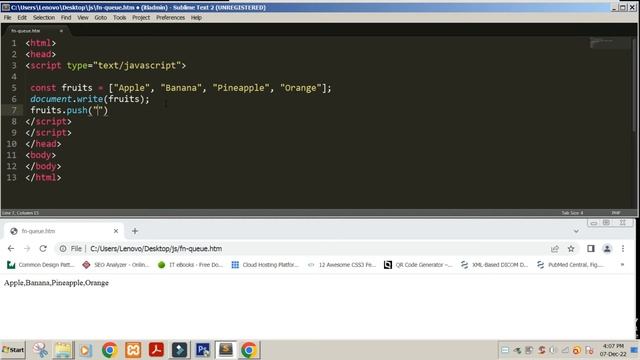Screen dimensions: 640x360
Task: Open the File menu in Sublime Text
Action: [x=7, y=18]
